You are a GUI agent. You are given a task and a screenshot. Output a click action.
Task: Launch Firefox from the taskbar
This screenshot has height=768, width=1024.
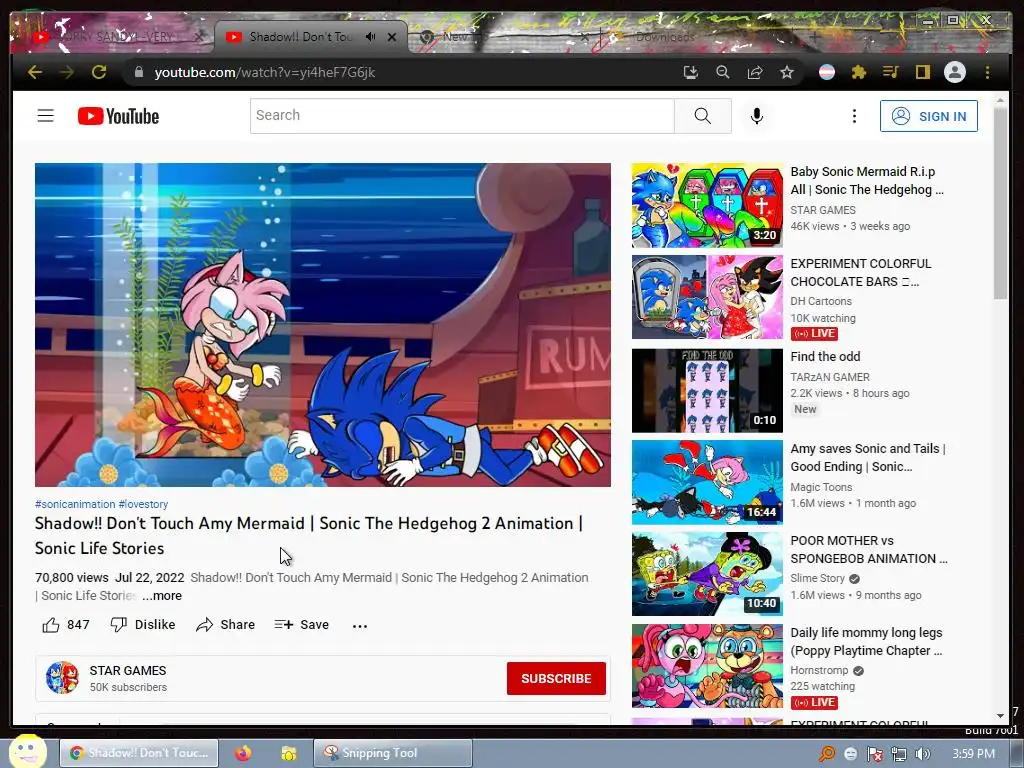click(243, 753)
